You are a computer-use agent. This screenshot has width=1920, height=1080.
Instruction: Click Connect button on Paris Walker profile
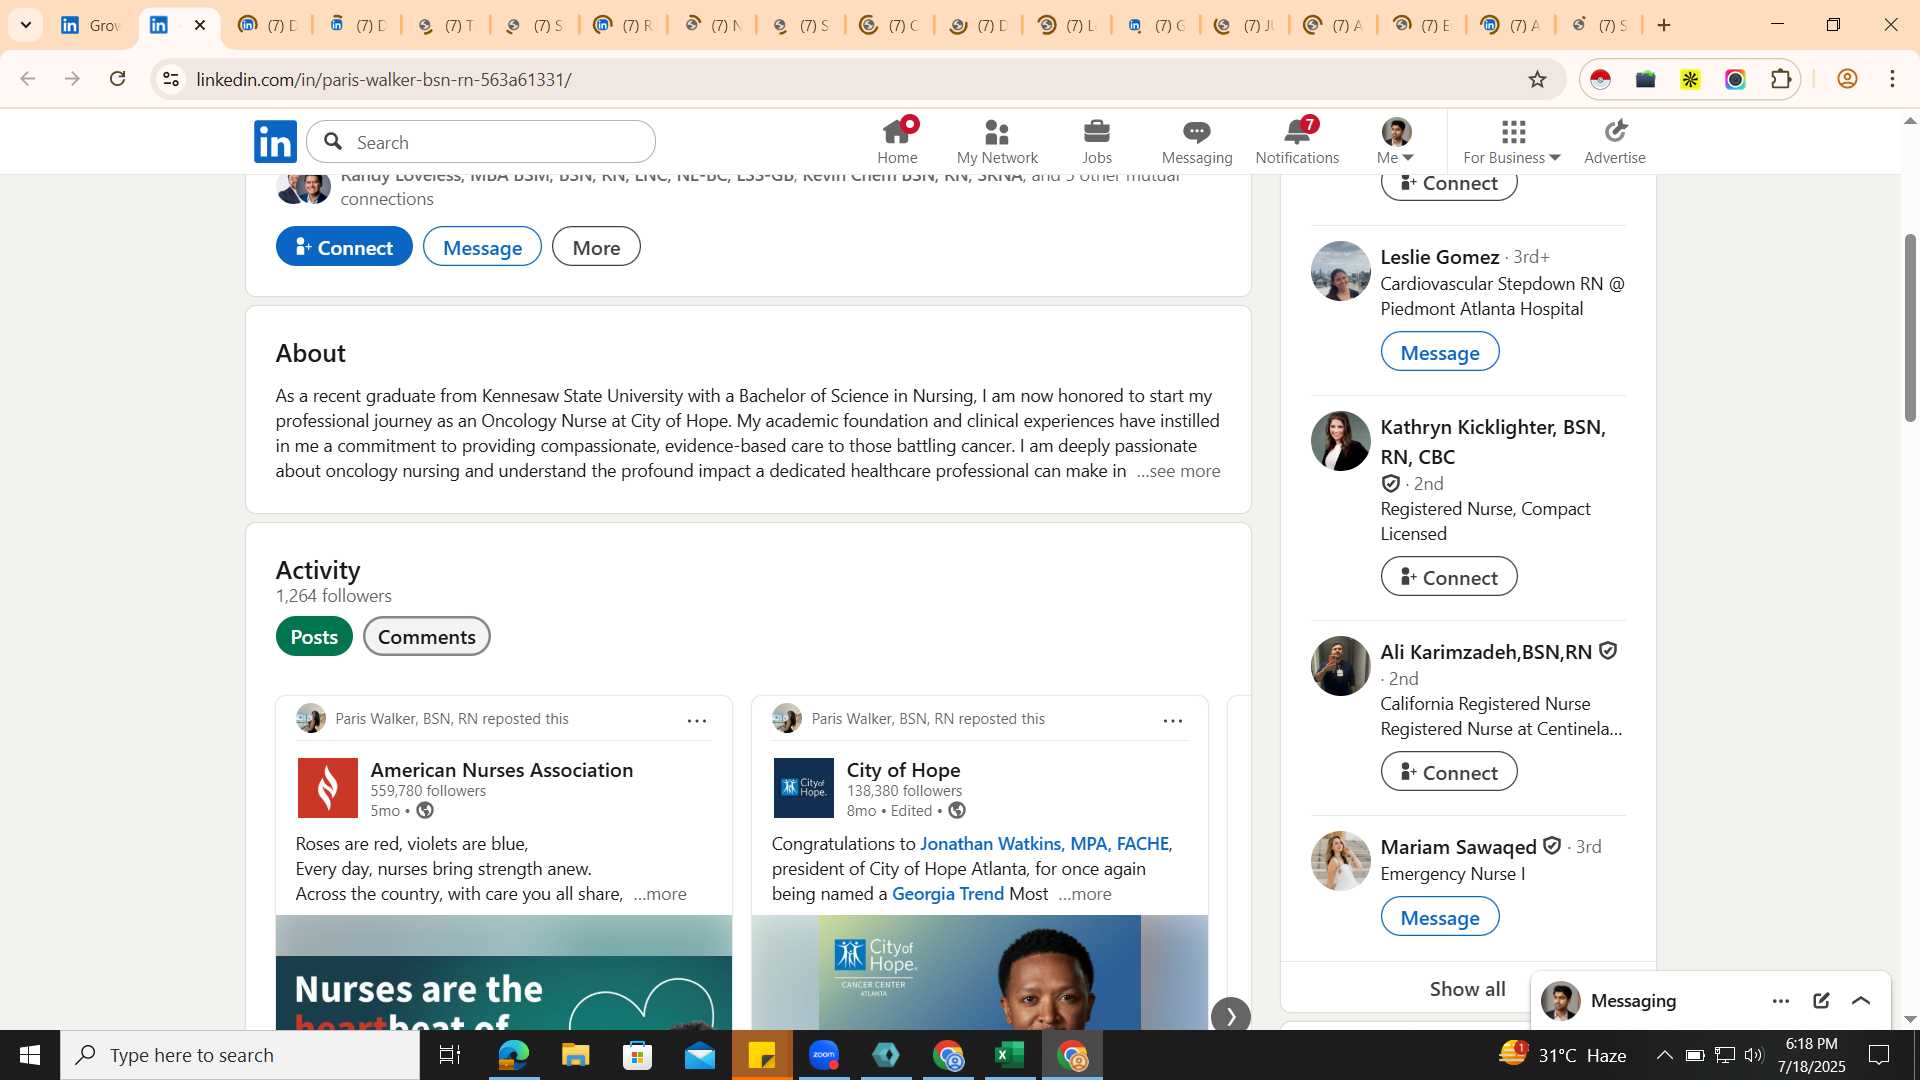point(344,246)
